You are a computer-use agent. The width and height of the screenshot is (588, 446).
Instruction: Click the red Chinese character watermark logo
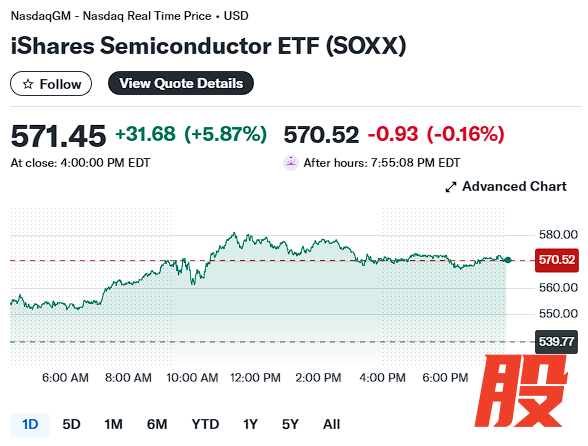coord(522,391)
